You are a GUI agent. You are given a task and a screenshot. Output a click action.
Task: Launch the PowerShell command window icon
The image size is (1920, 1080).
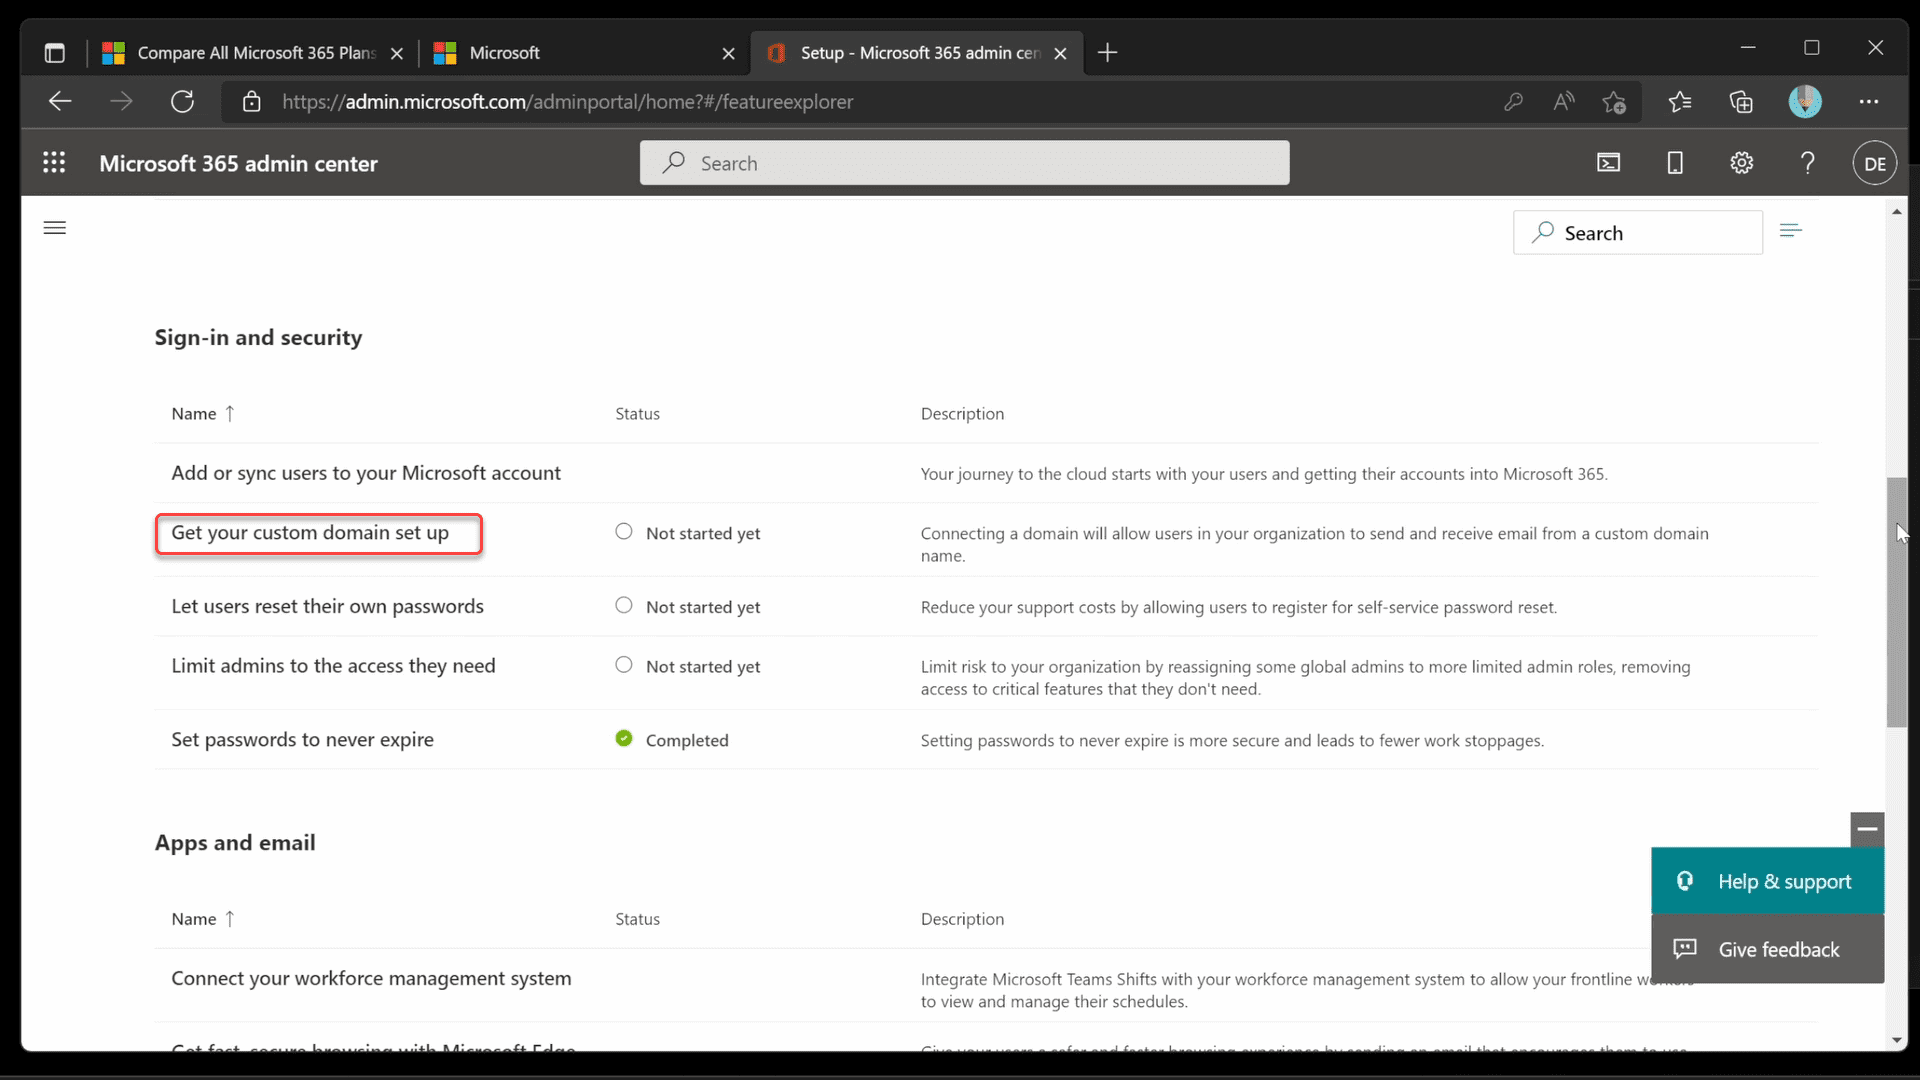(x=1608, y=162)
